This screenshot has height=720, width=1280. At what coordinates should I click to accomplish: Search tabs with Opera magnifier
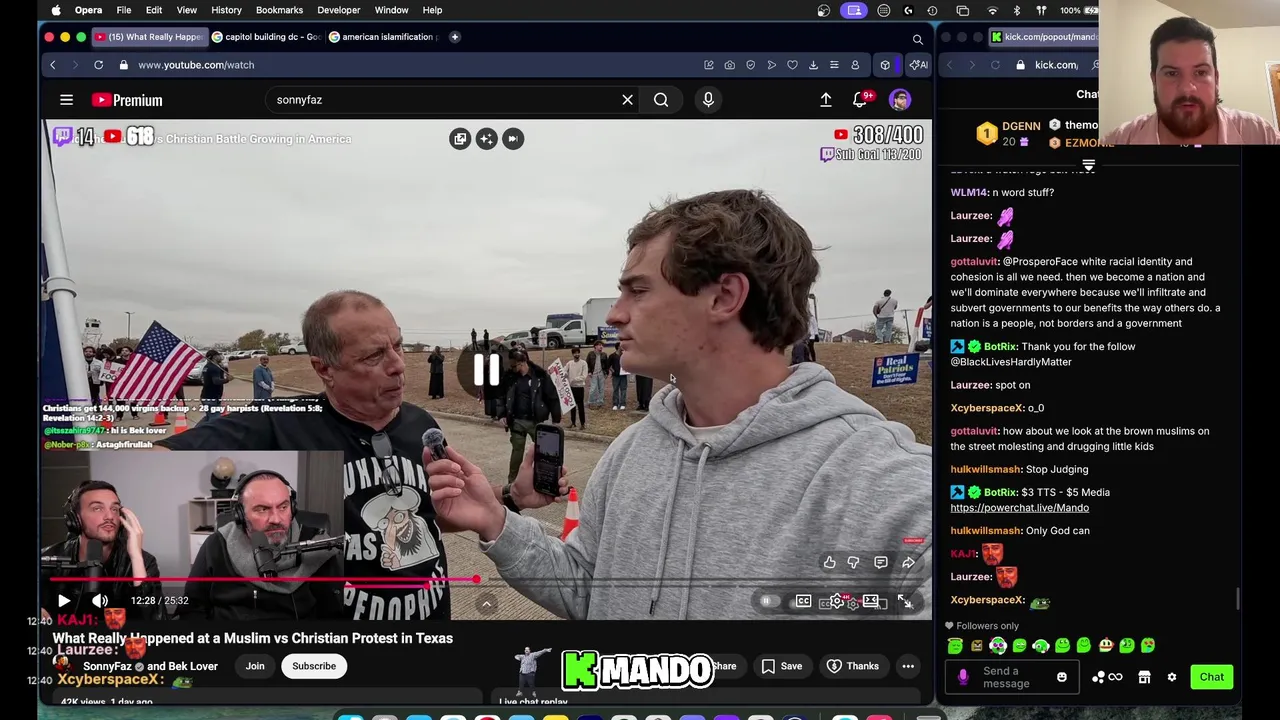pyautogui.click(x=917, y=40)
